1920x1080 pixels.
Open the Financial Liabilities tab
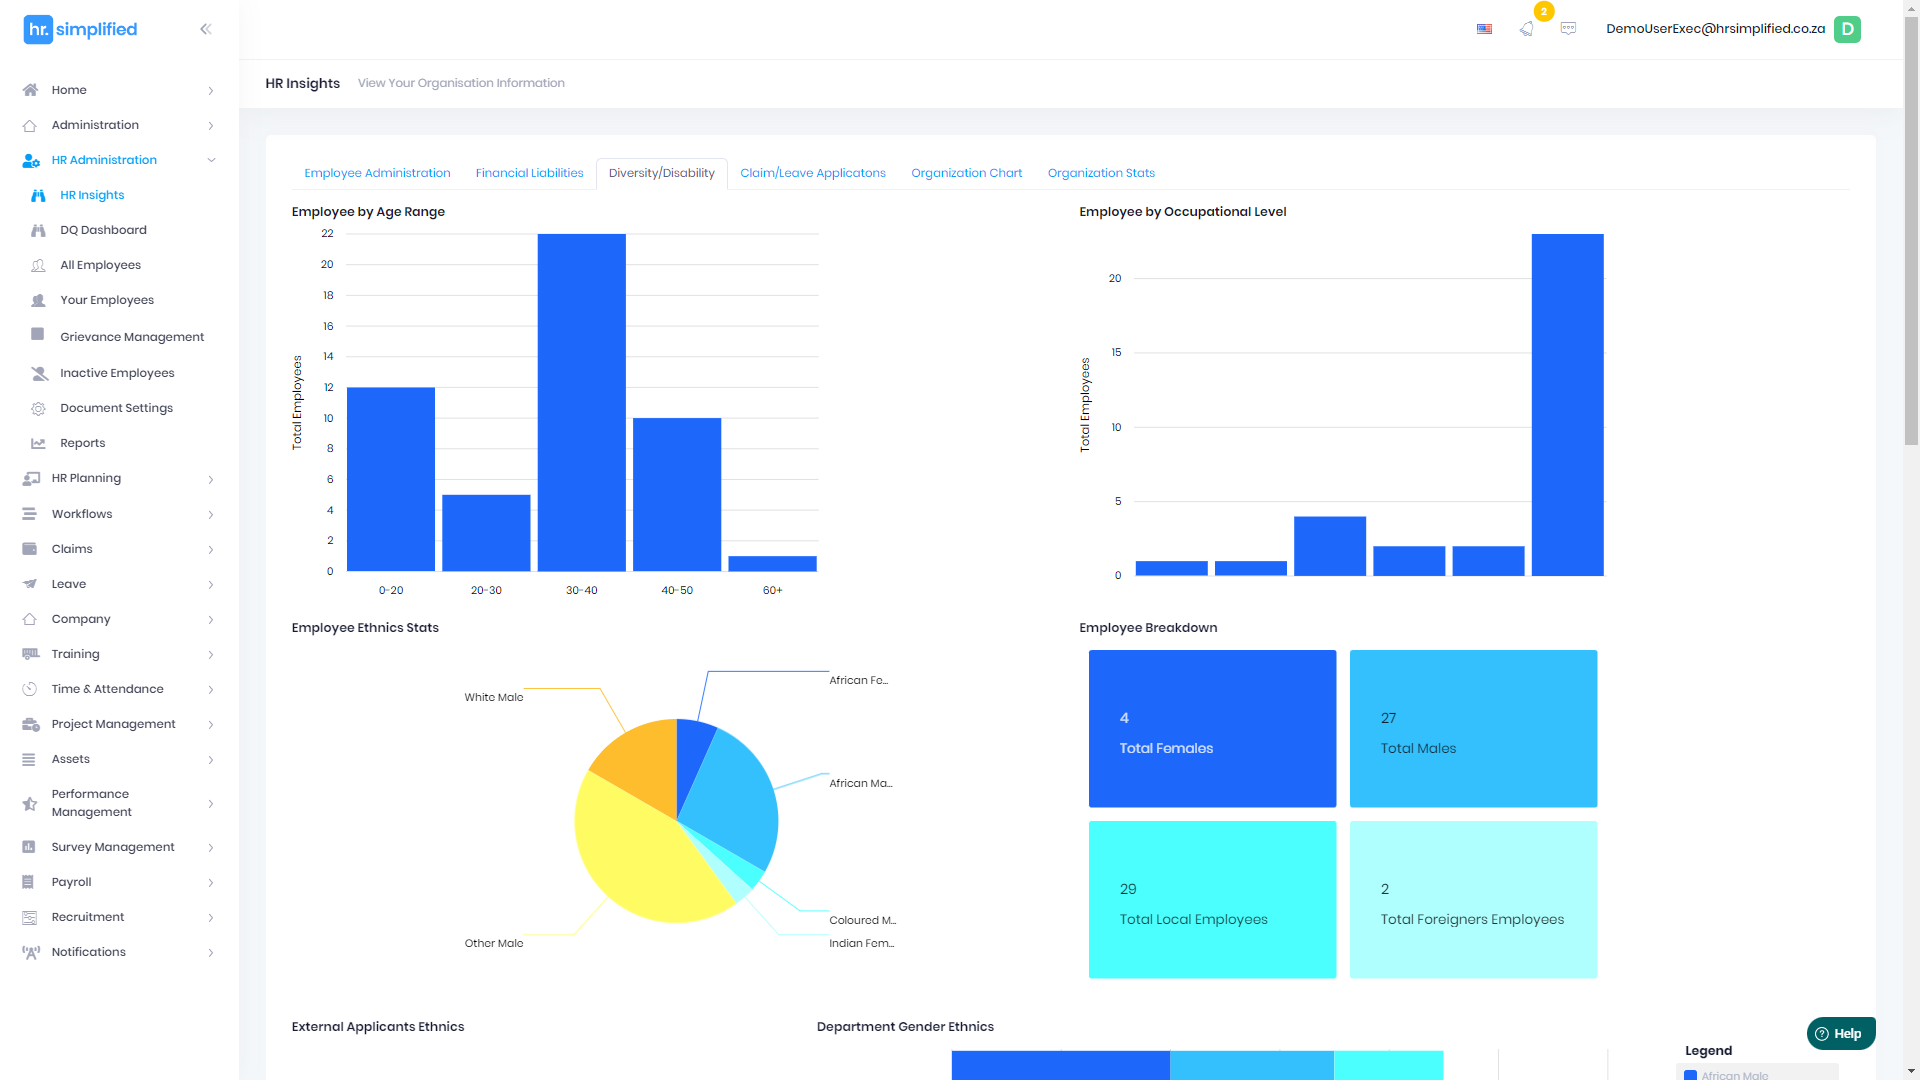coord(528,173)
